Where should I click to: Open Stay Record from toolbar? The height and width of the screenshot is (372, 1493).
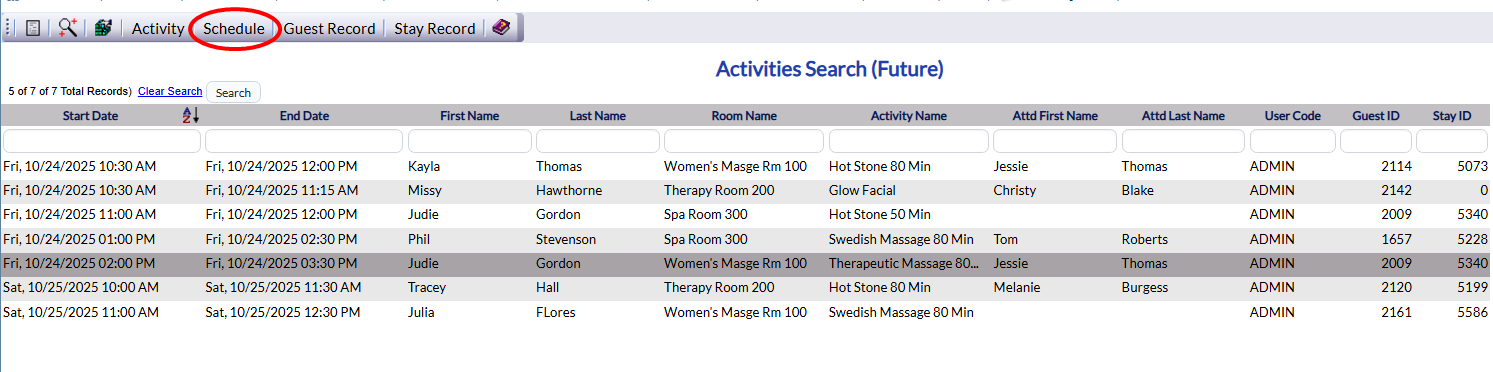pos(435,29)
